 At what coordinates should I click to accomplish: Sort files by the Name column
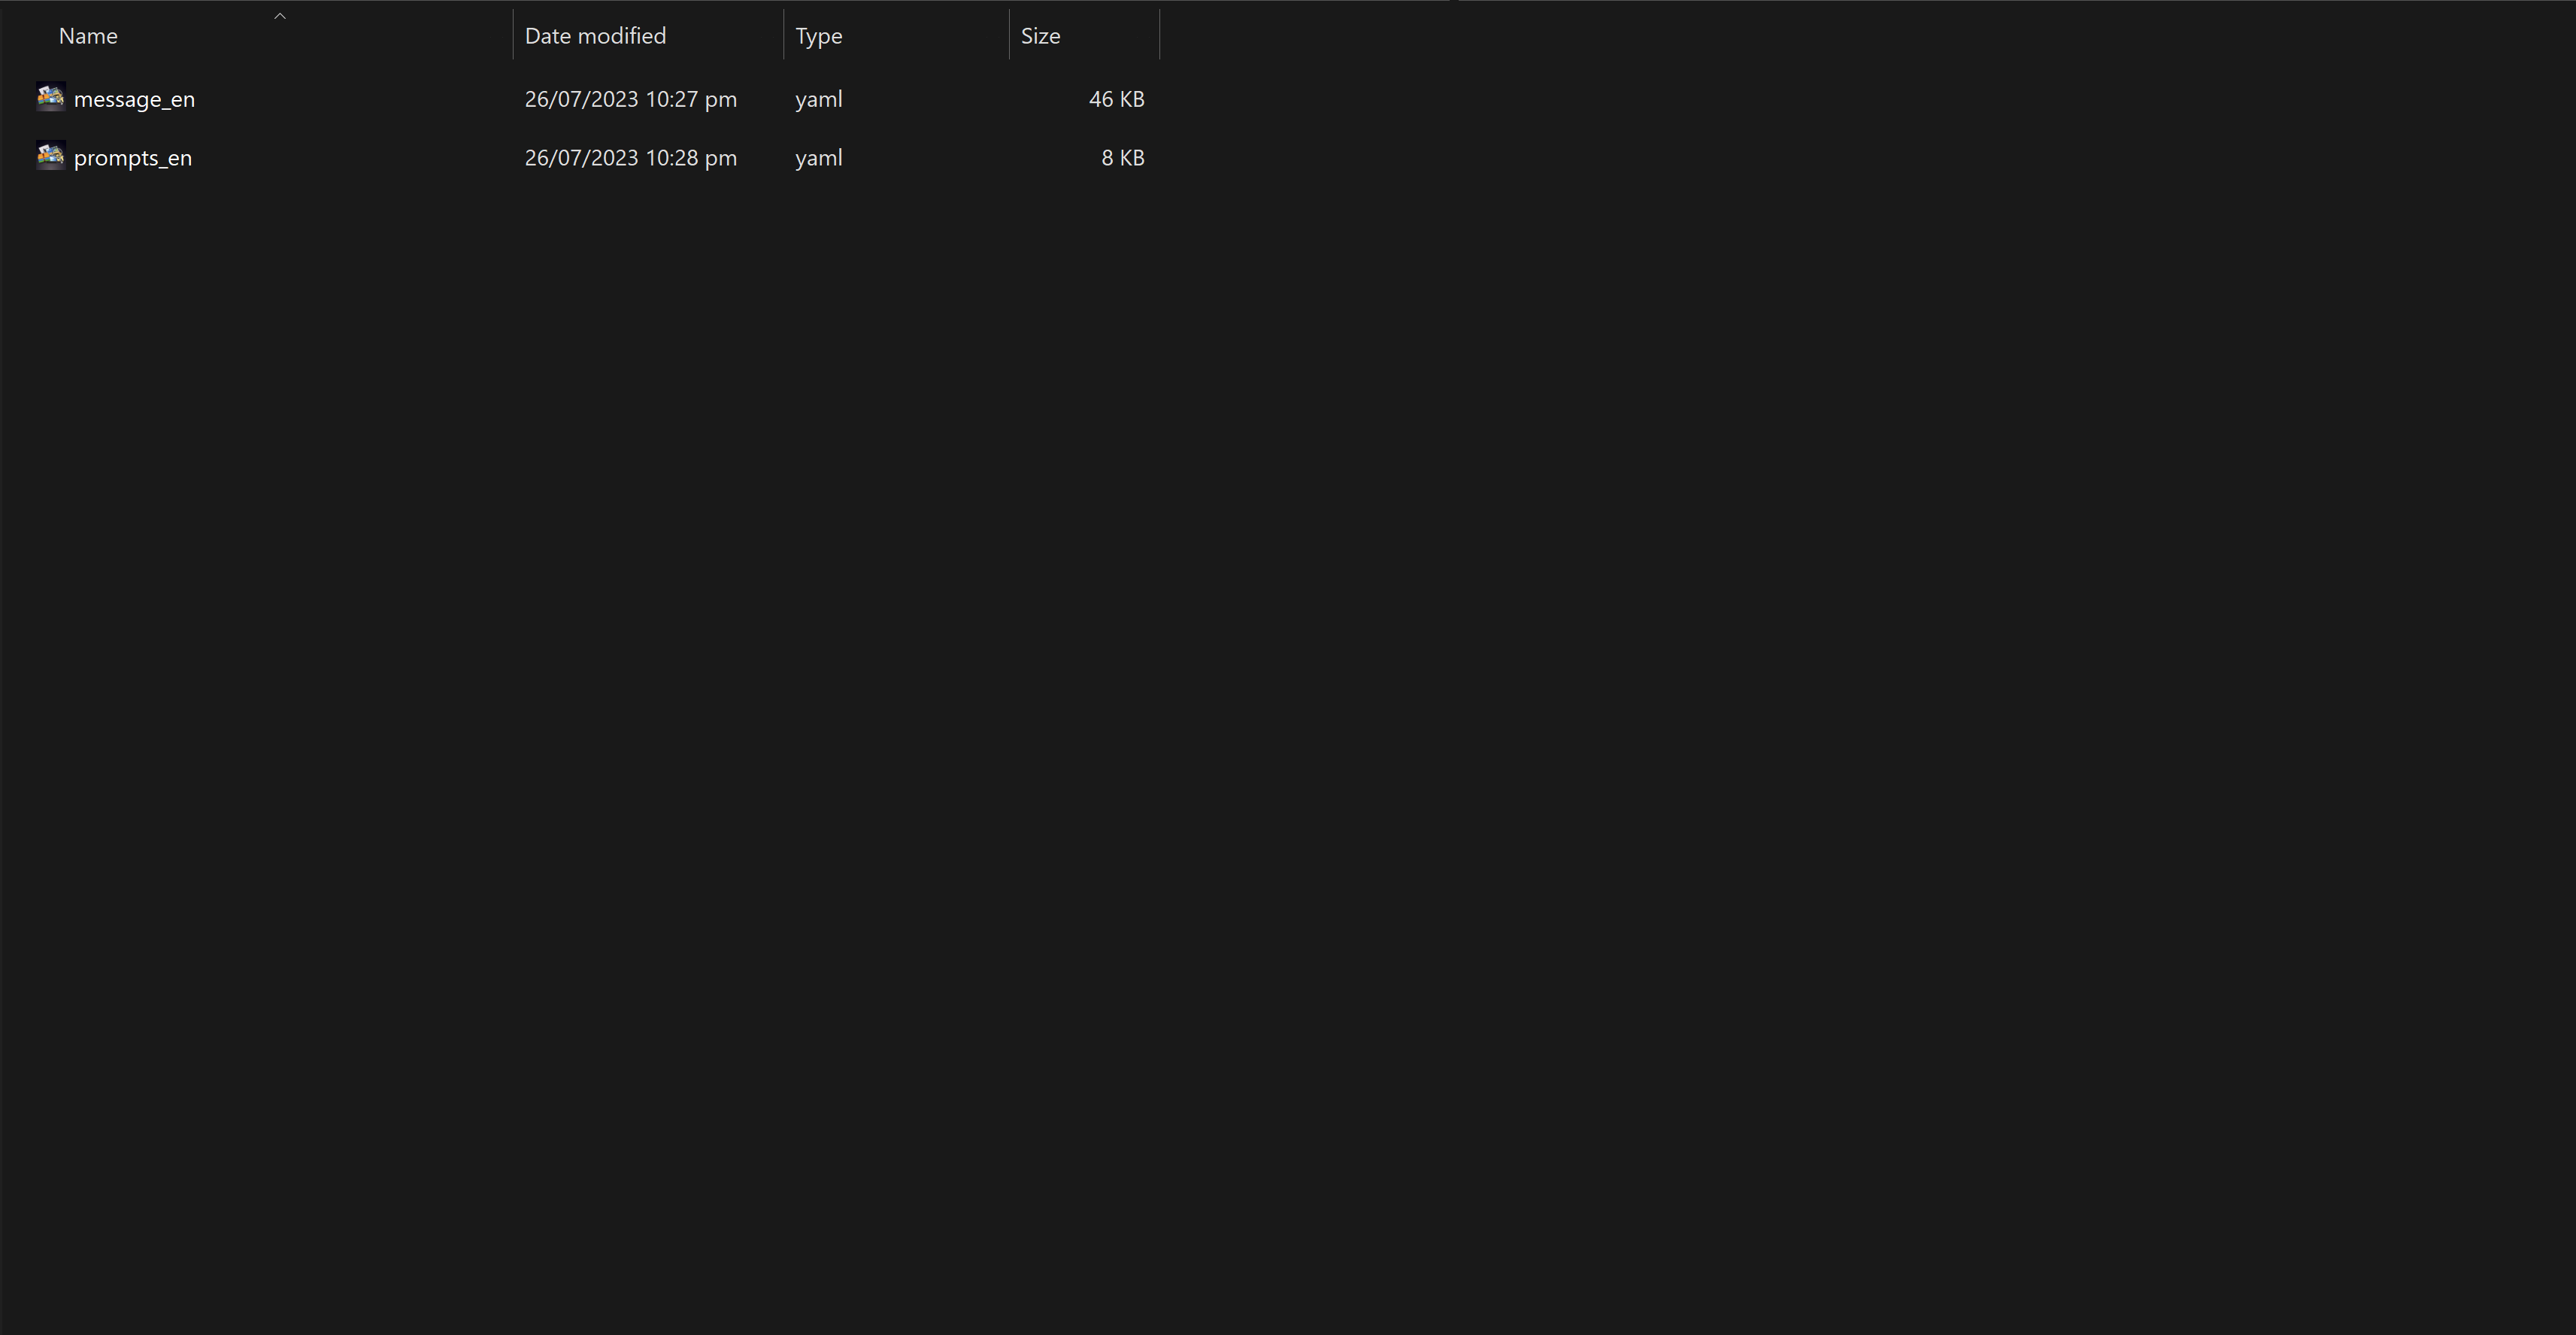coord(88,36)
